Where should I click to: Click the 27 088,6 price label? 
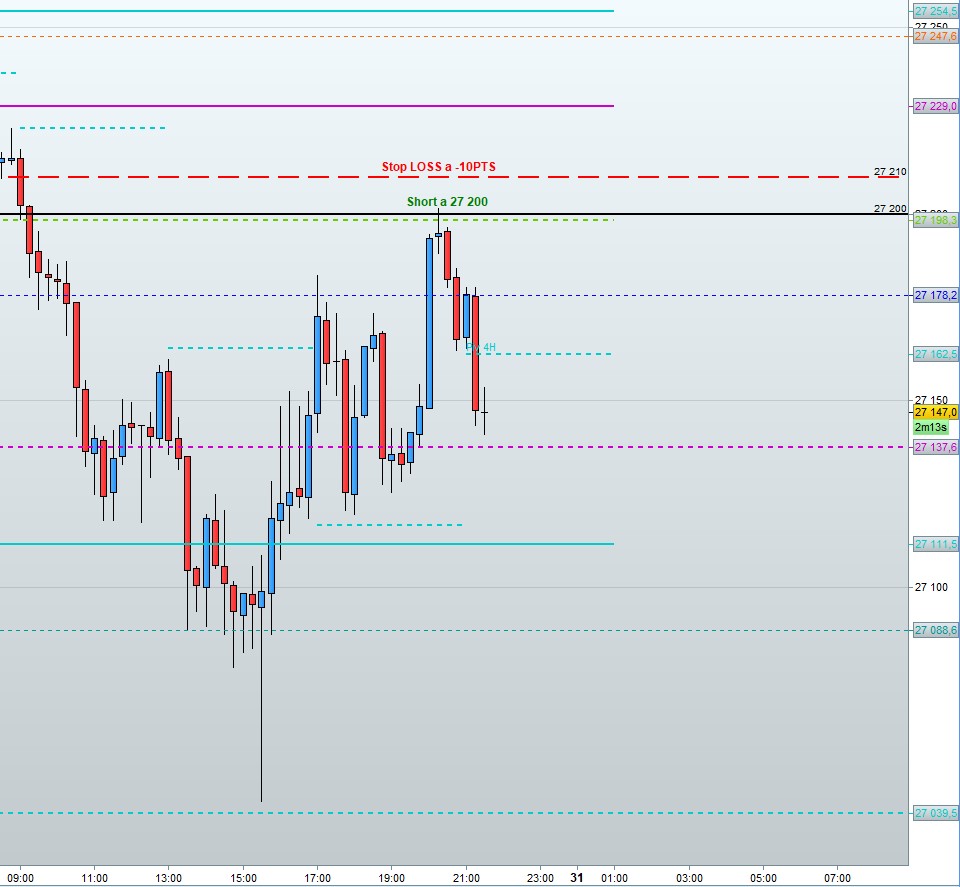click(936, 631)
